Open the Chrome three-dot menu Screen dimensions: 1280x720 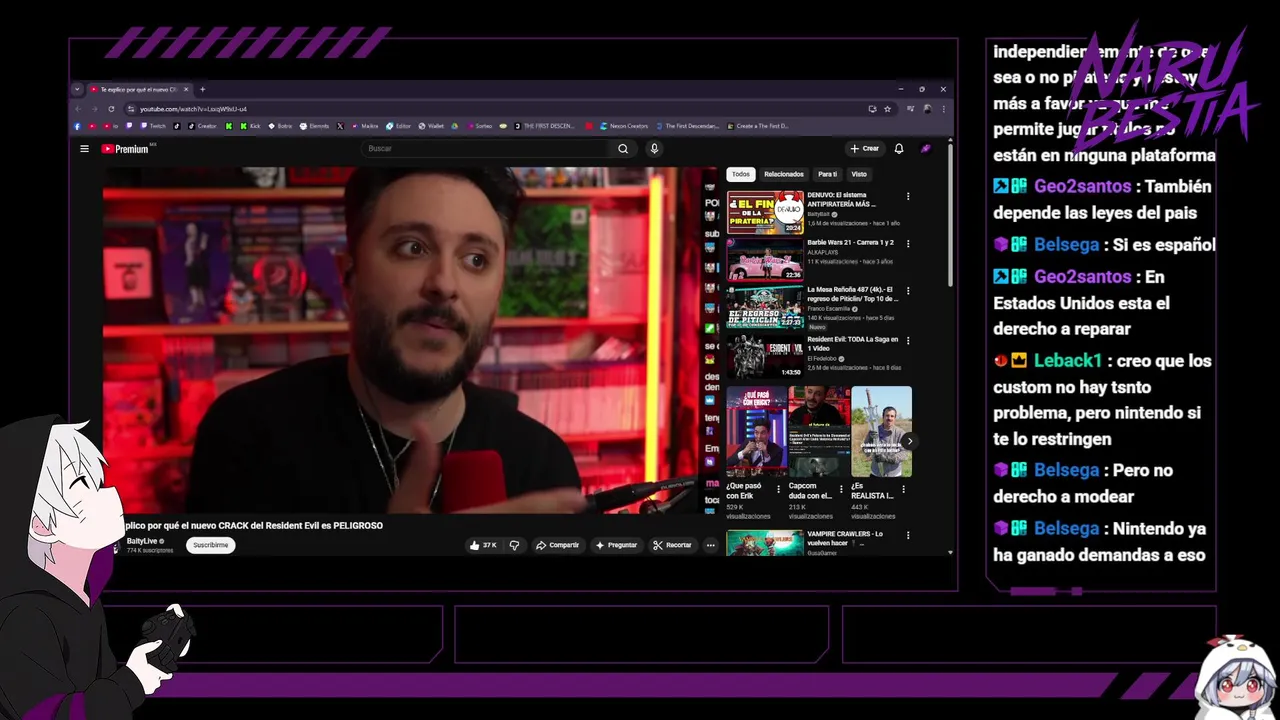(942, 109)
